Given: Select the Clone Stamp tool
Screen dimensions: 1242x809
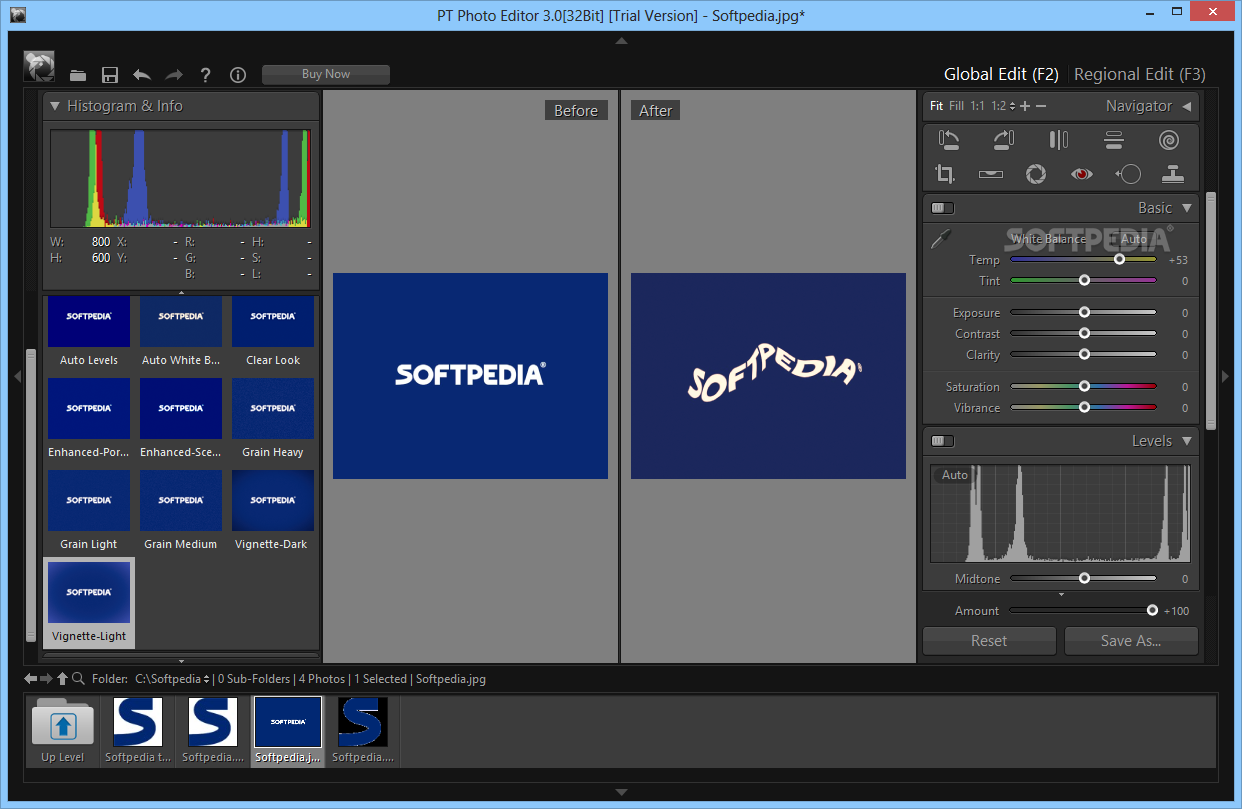Looking at the screenshot, I should pos(1173,174).
